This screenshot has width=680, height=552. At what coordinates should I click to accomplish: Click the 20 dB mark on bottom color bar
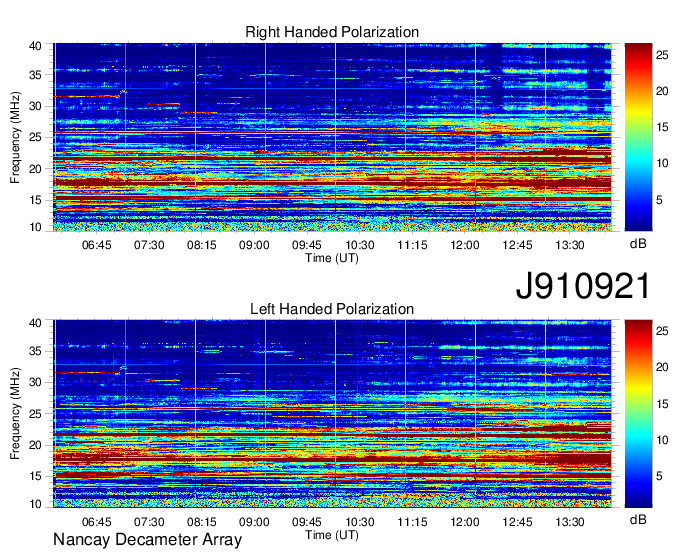coord(662,367)
